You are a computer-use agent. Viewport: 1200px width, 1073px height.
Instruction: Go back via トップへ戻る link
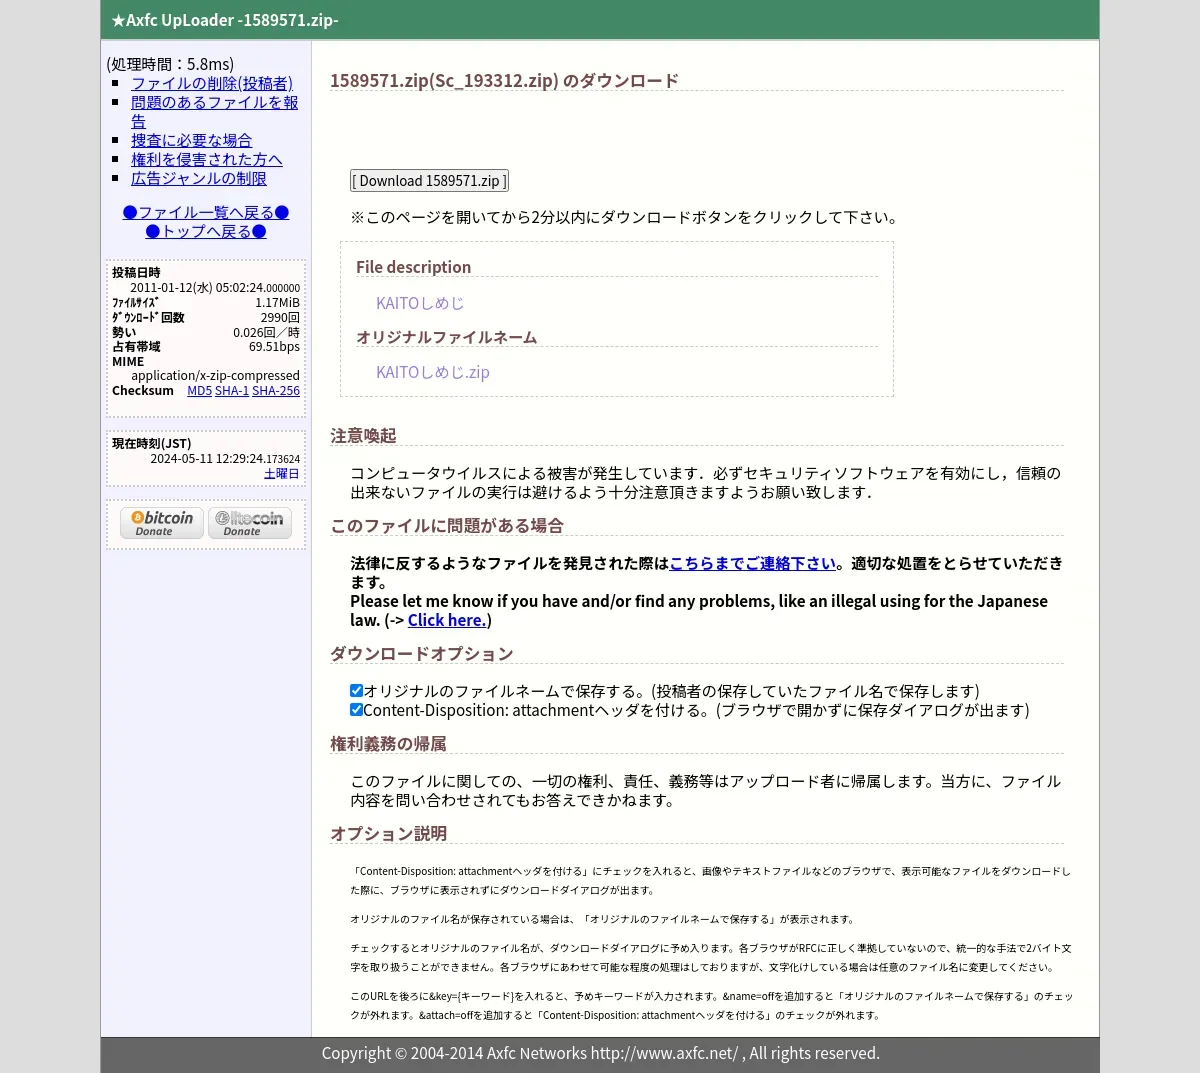[206, 231]
